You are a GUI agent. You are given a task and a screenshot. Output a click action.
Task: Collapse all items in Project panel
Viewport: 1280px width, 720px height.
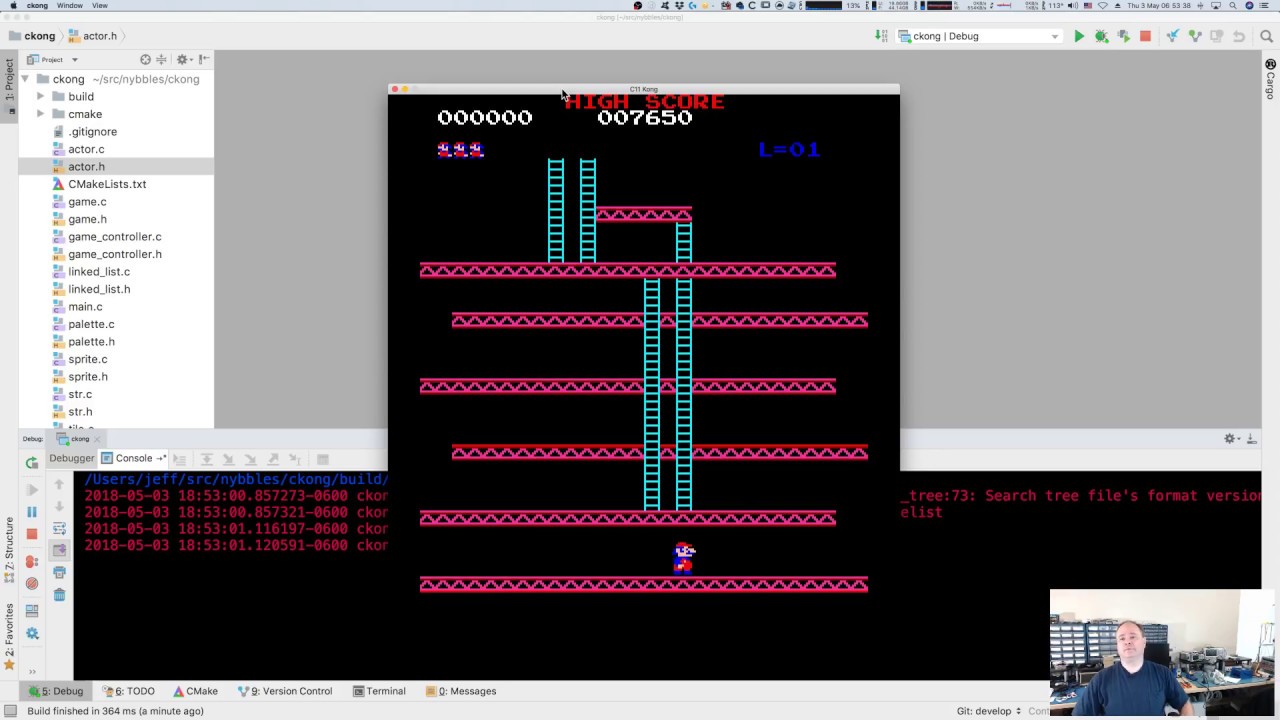(x=160, y=60)
